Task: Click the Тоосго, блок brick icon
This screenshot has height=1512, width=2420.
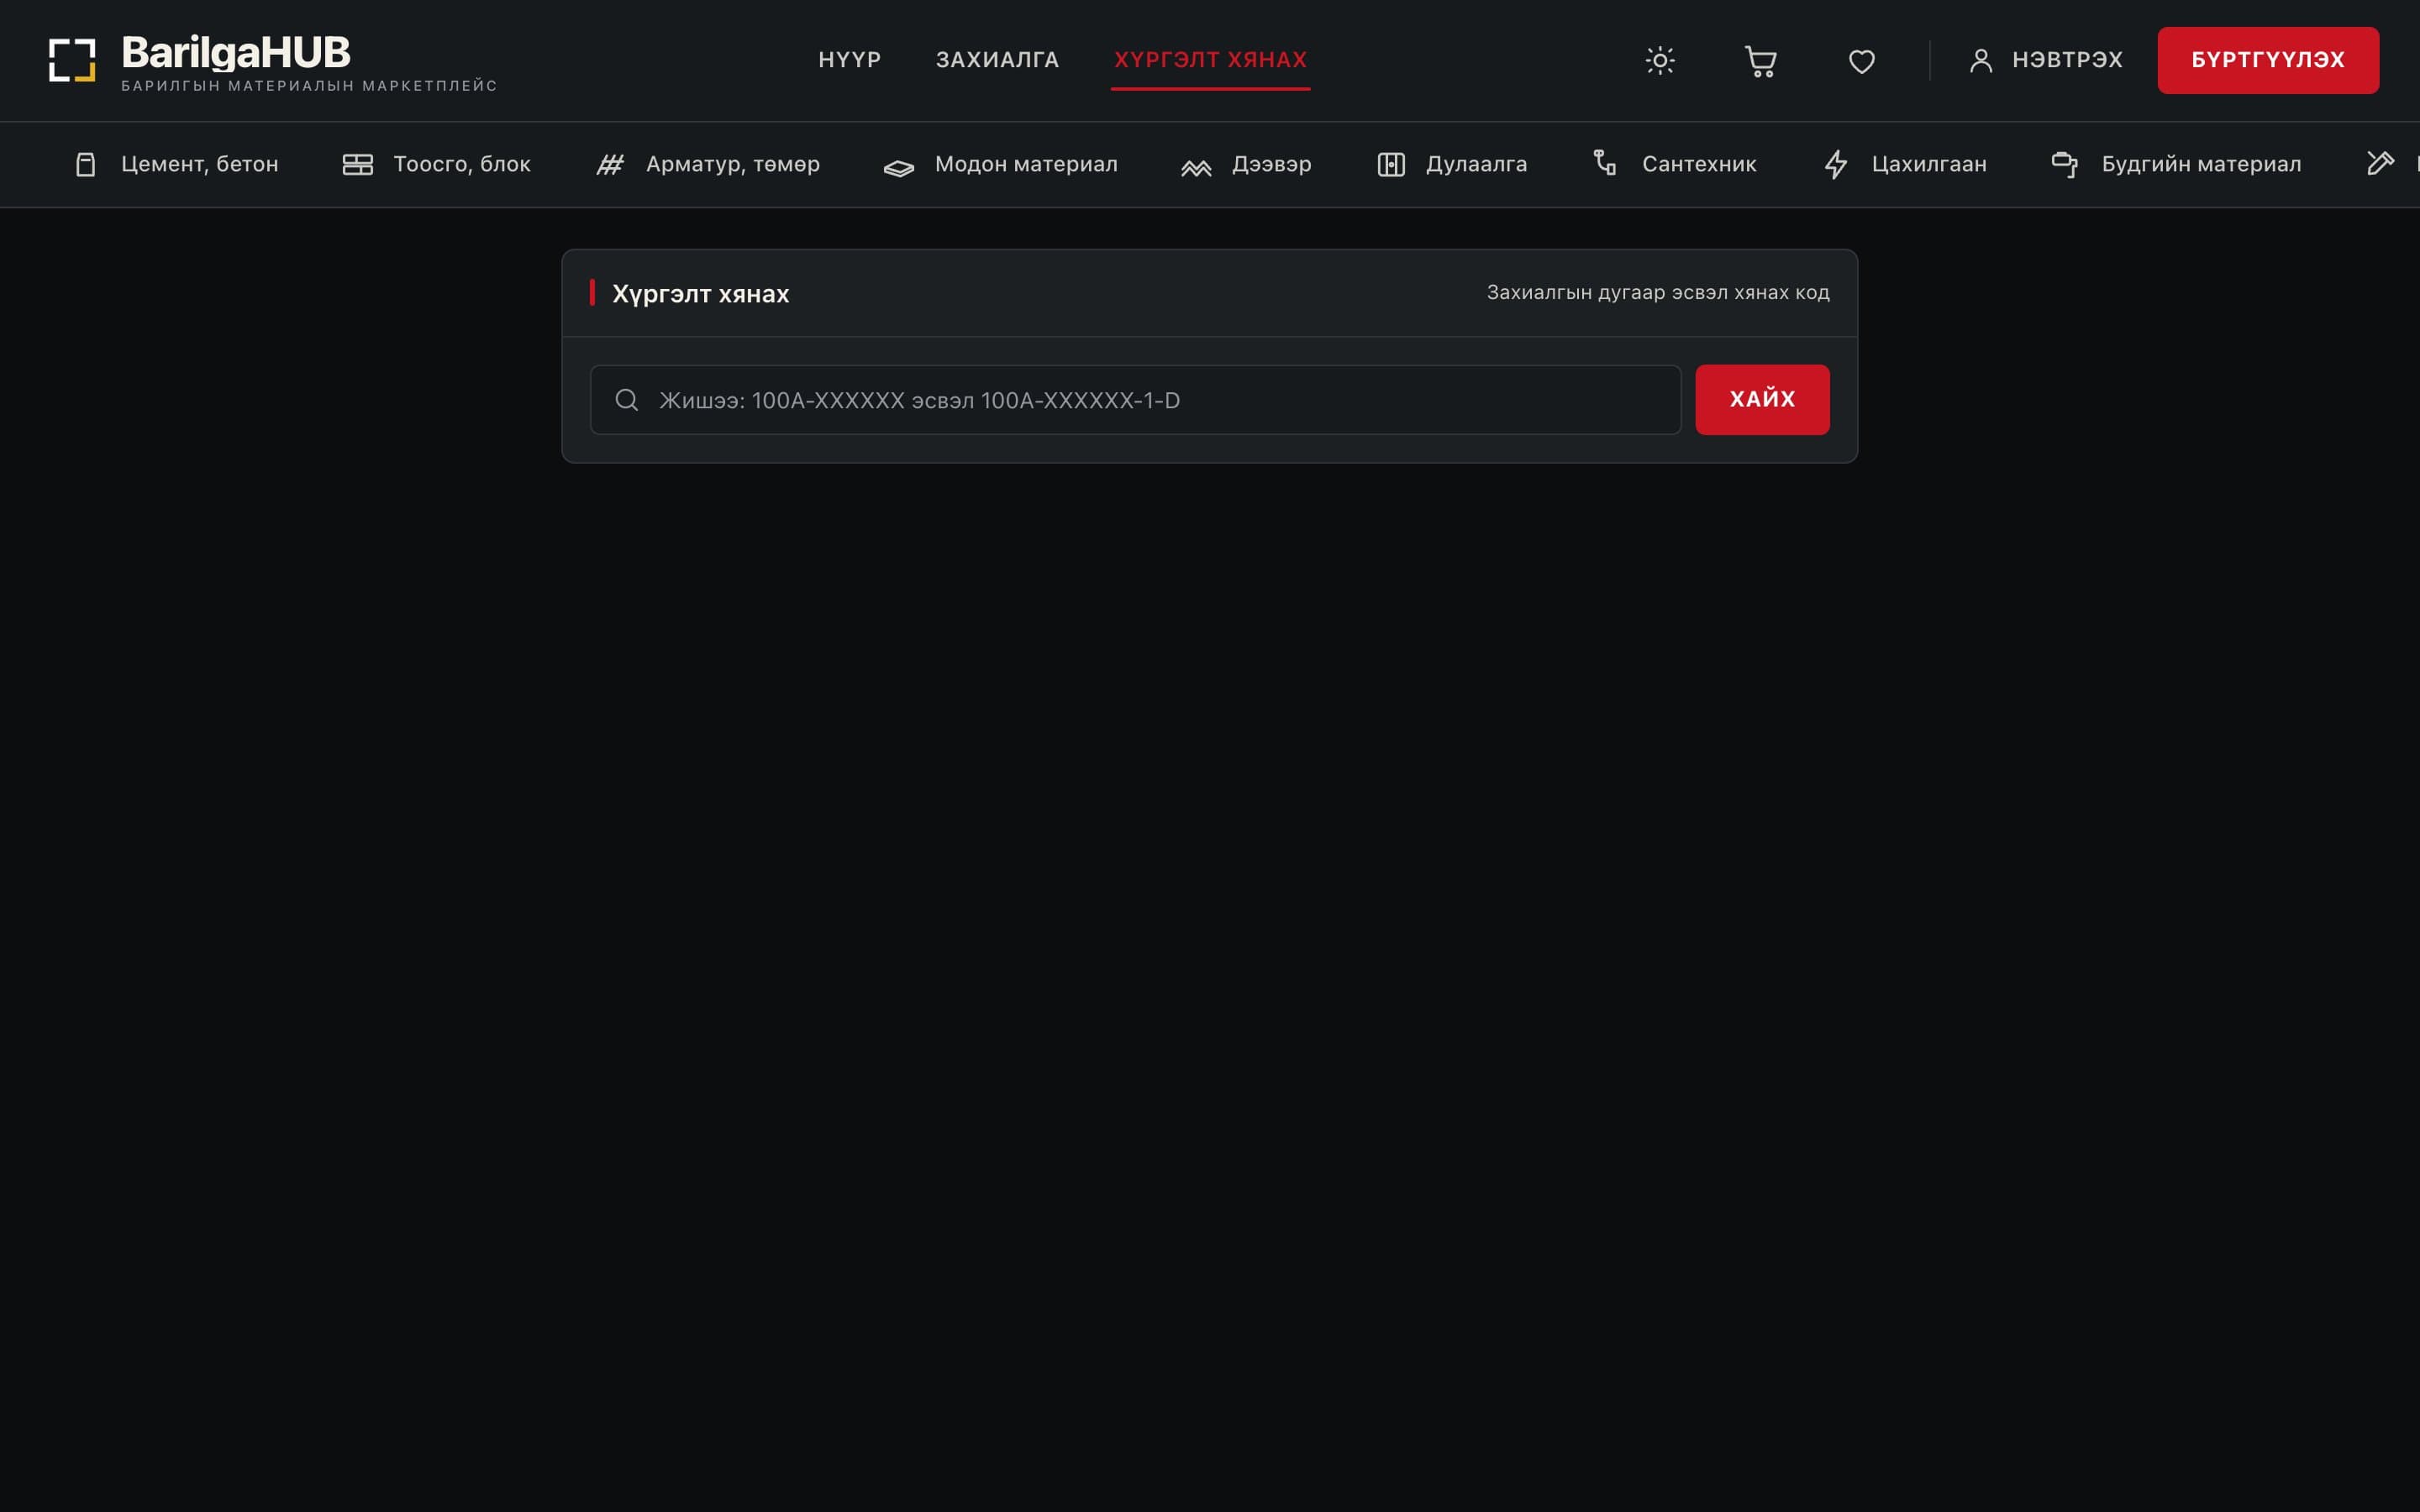Action: point(358,164)
